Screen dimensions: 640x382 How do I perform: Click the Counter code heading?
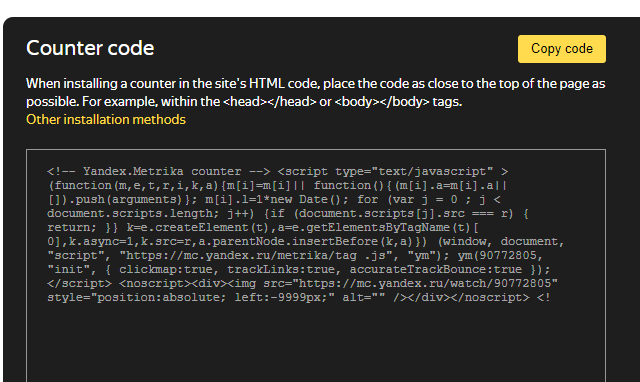click(90, 48)
